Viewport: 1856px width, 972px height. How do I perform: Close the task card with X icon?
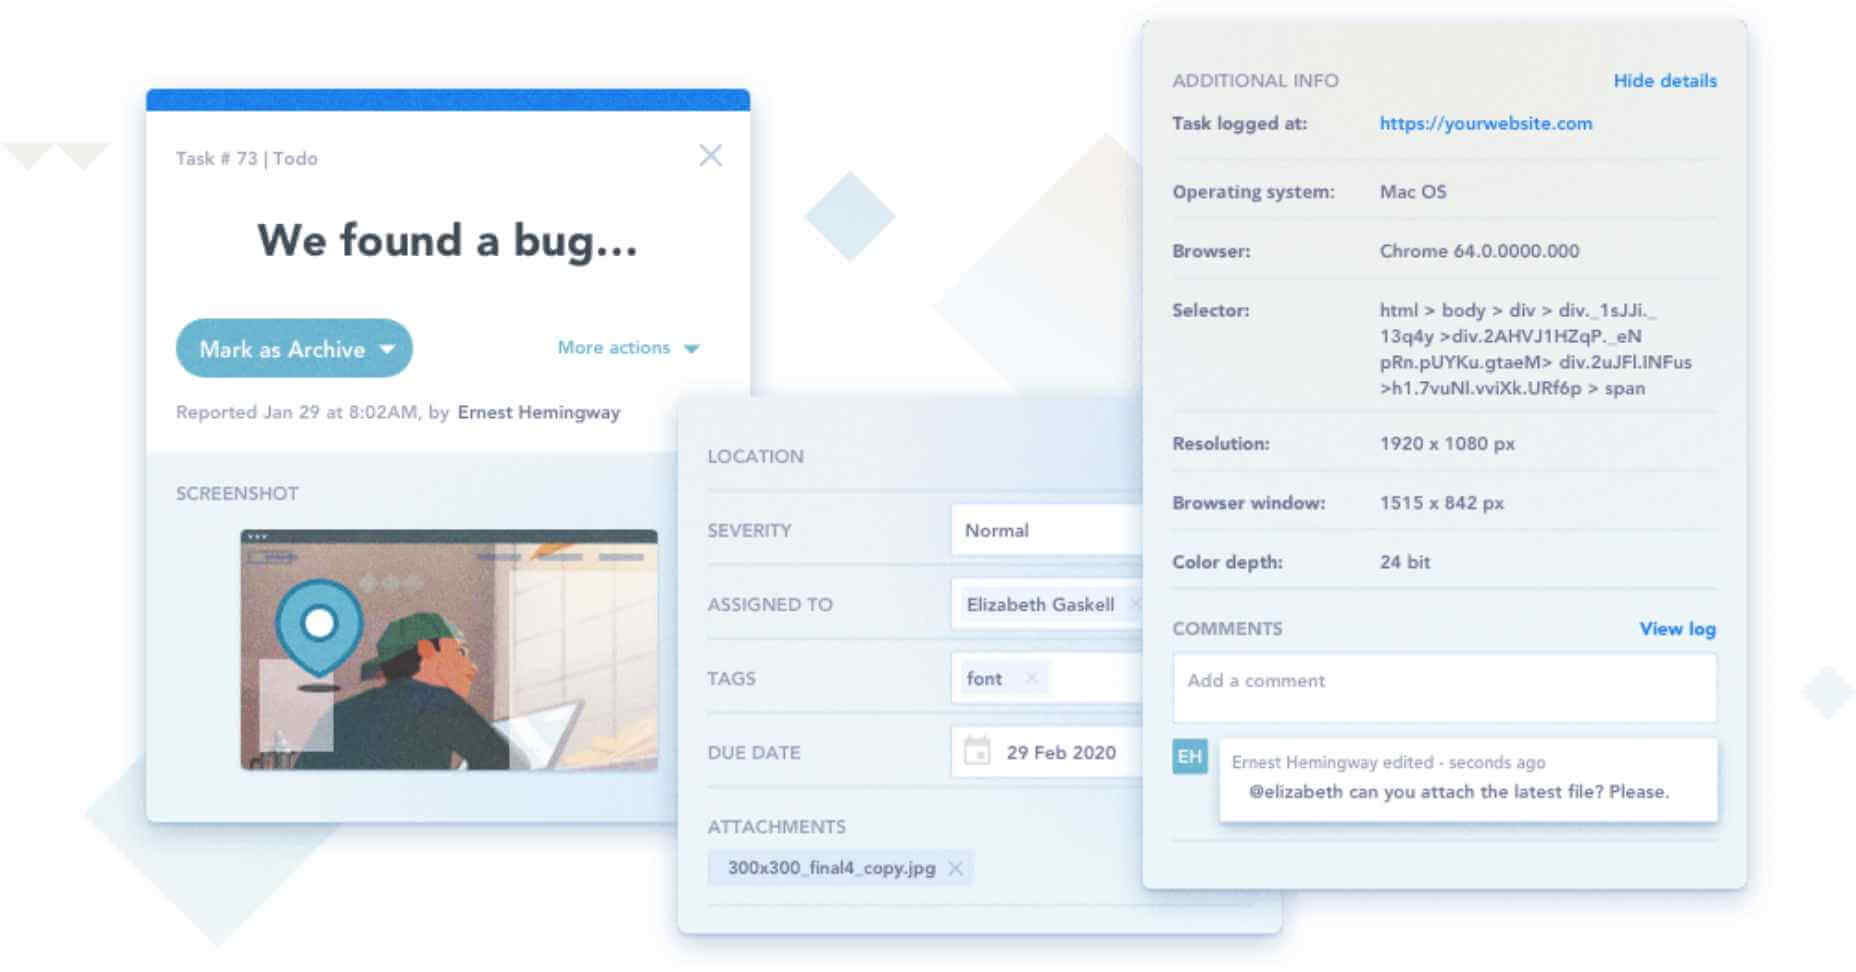pyautogui.click(x=710, y=155)
